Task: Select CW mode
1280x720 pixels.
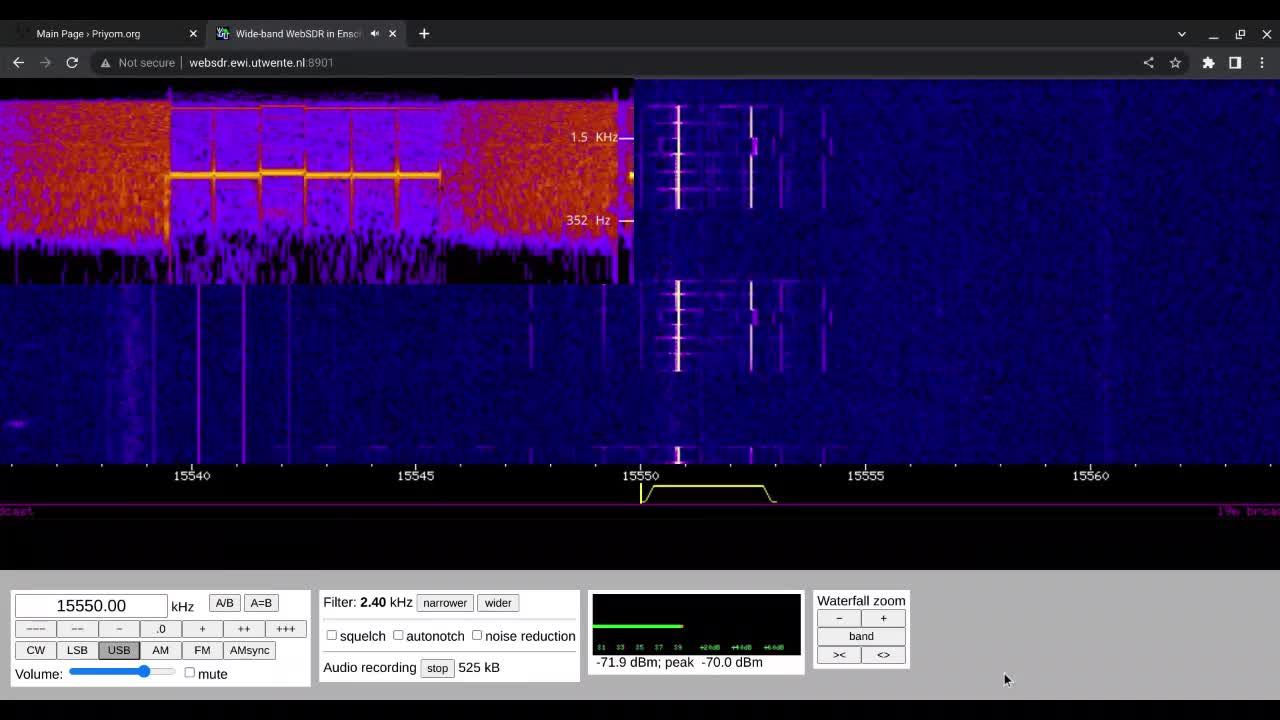Action: pyautogui.click(x=35, y=650)
